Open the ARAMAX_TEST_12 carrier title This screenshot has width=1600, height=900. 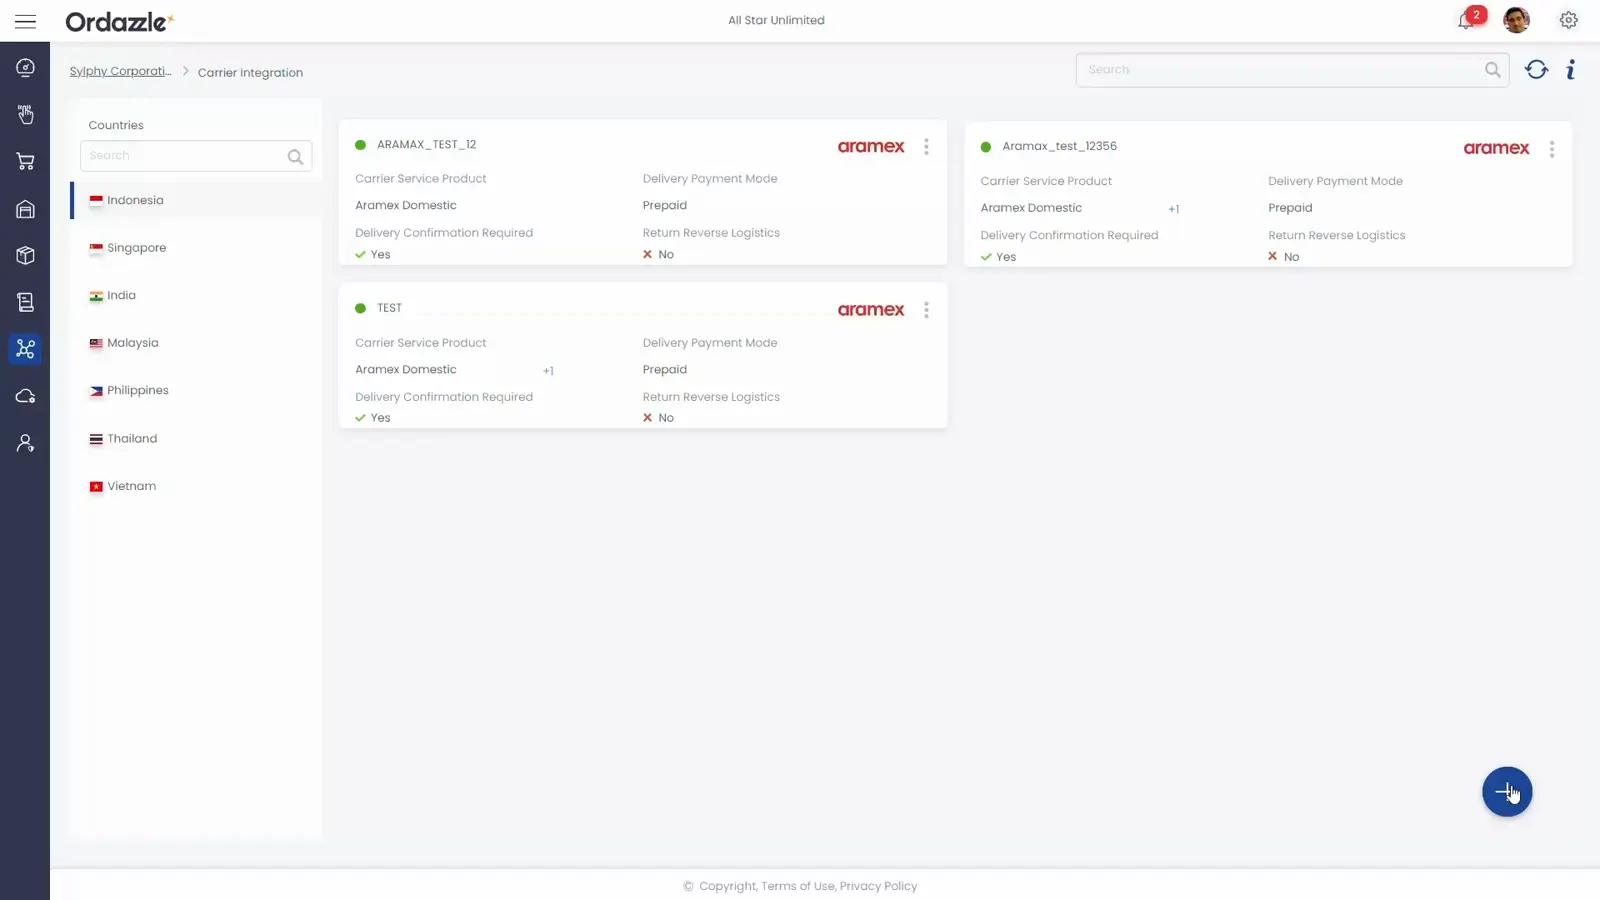click(426, 144)
